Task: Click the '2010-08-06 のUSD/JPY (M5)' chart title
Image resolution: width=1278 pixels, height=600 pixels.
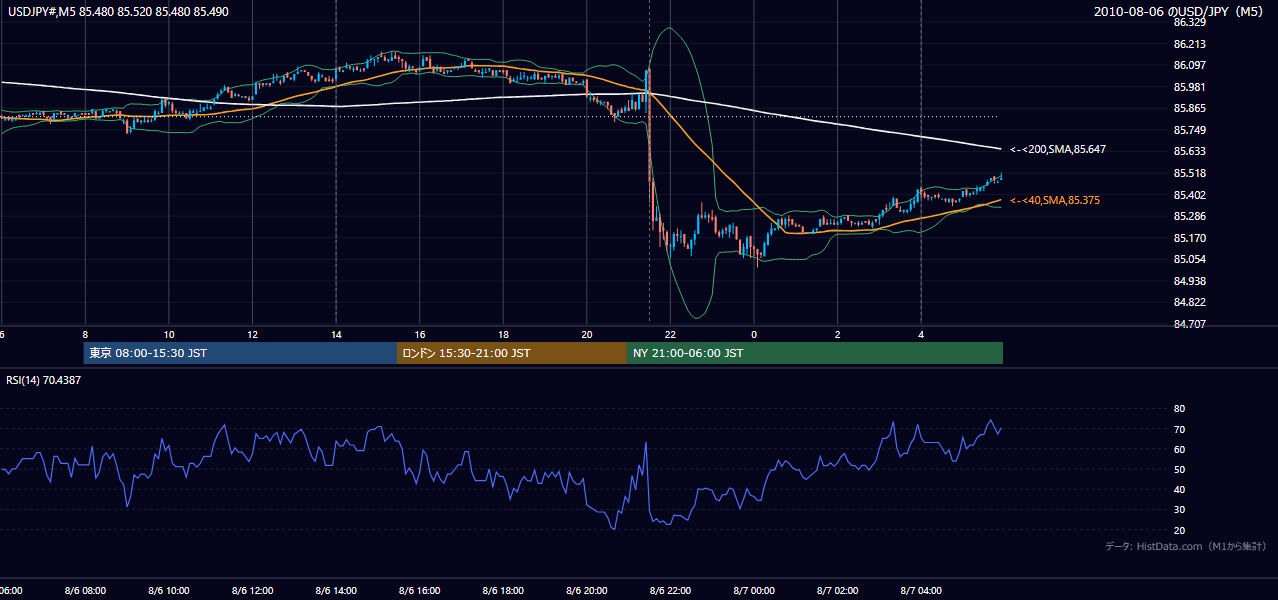Action: pos(1179,11)
